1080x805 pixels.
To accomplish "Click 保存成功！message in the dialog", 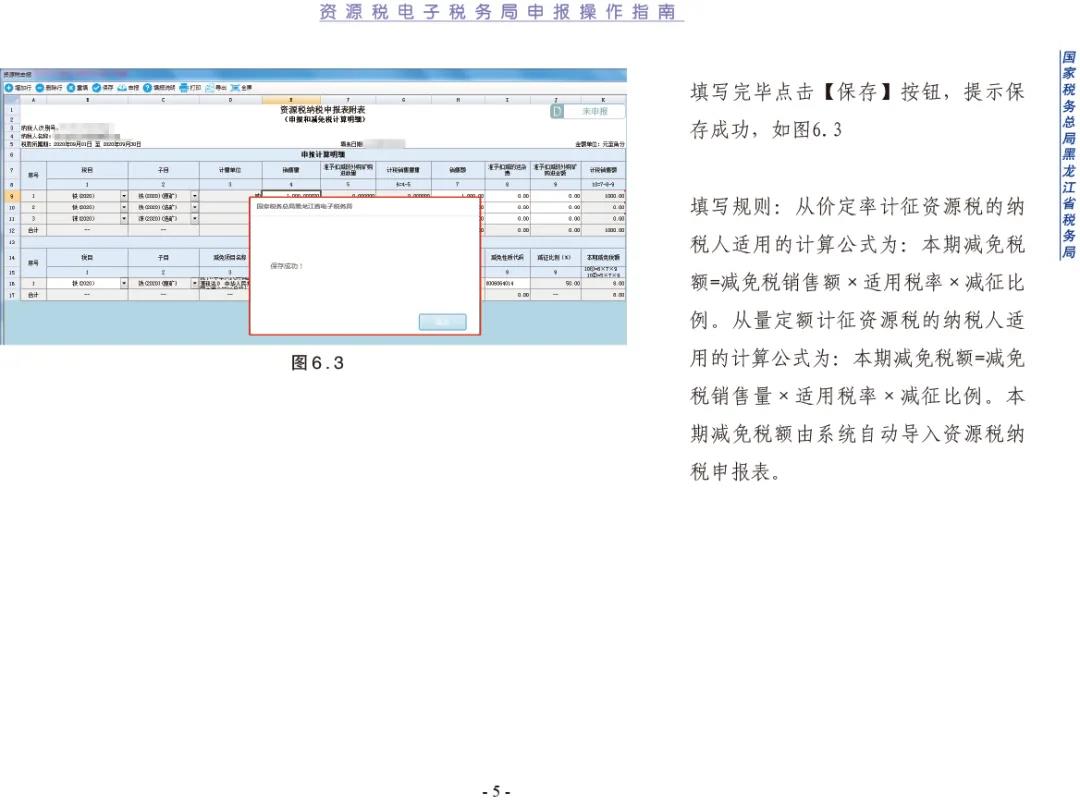I will [x=287, y=266].
